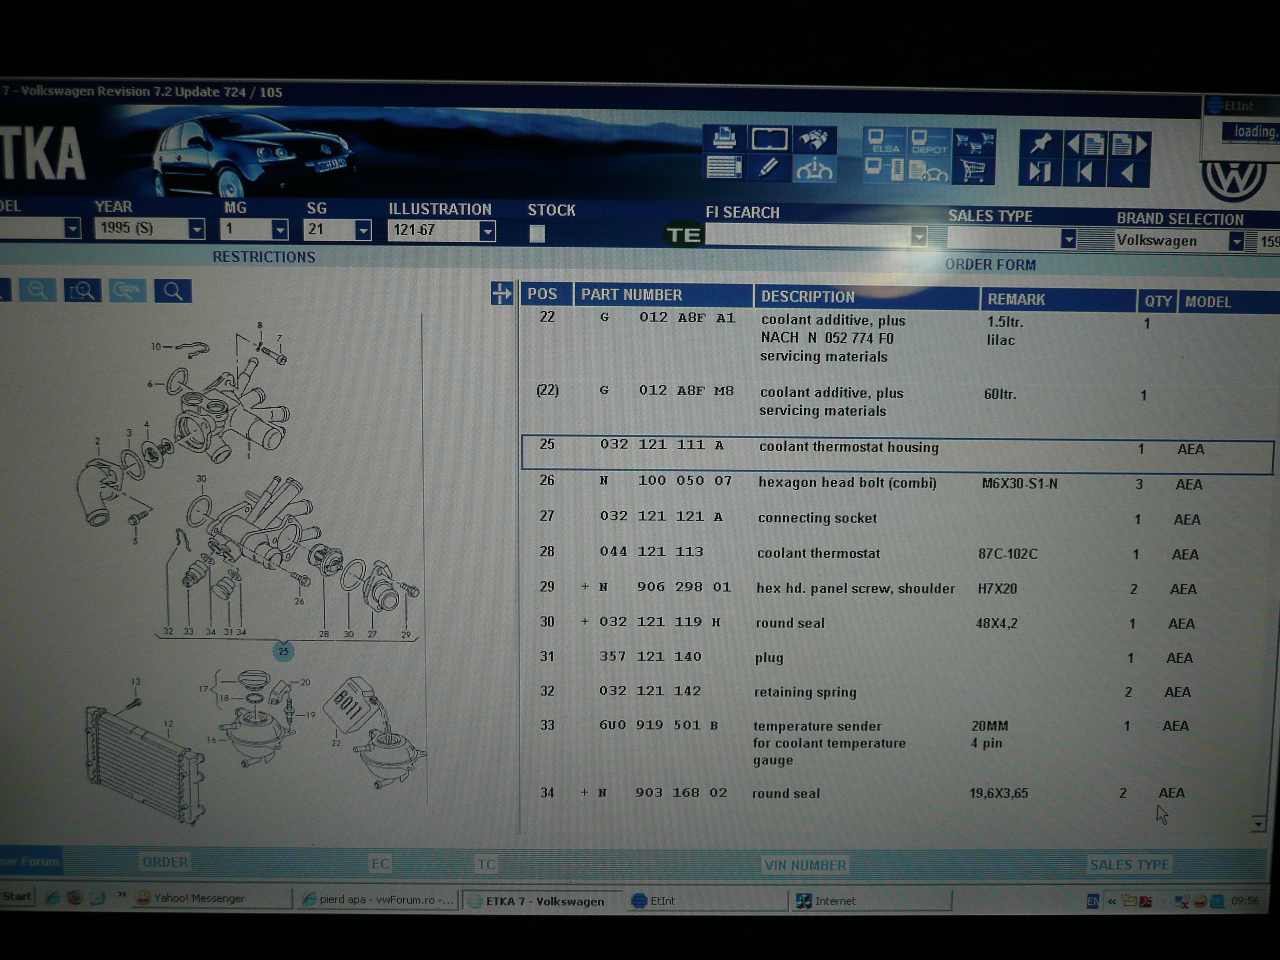
Task: Click the back arrow triangle icon
Action: 1129,173
